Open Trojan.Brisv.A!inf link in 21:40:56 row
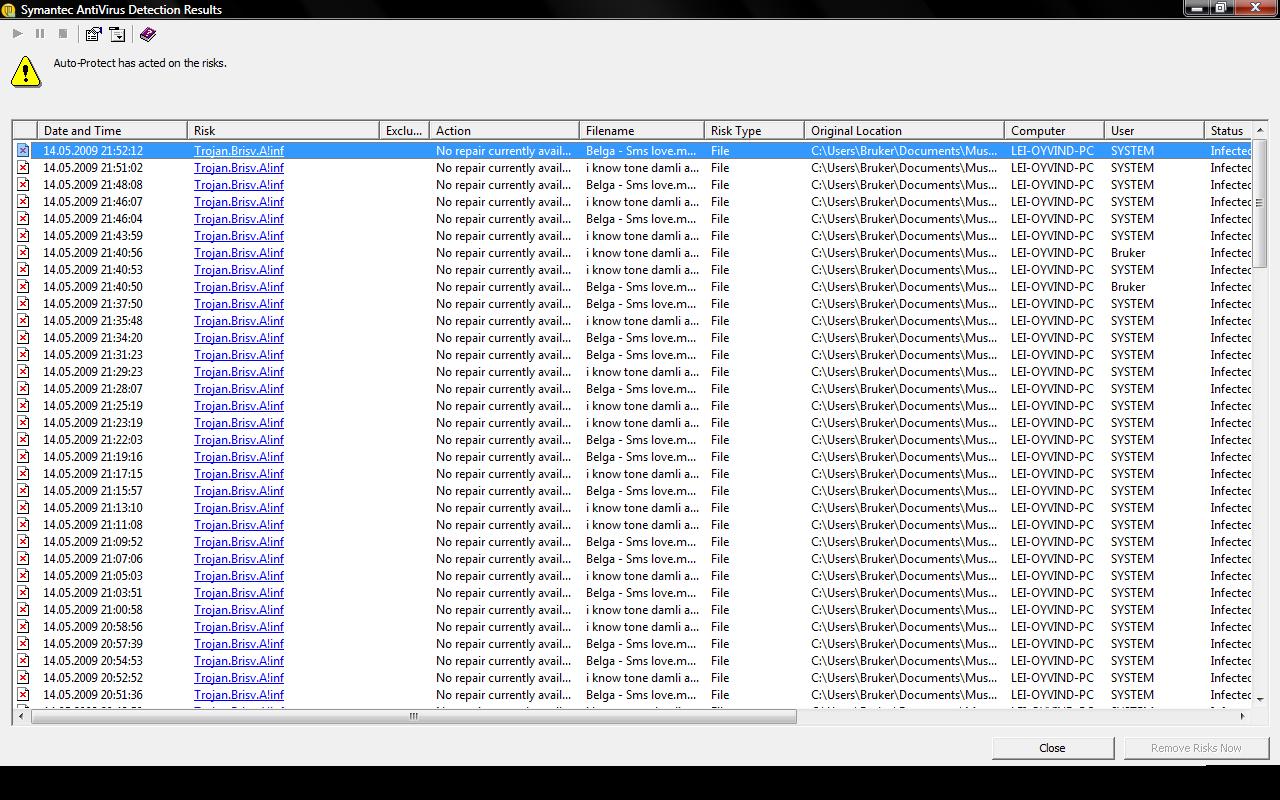Screen dimensions: 1280x800 pos(239,253)
